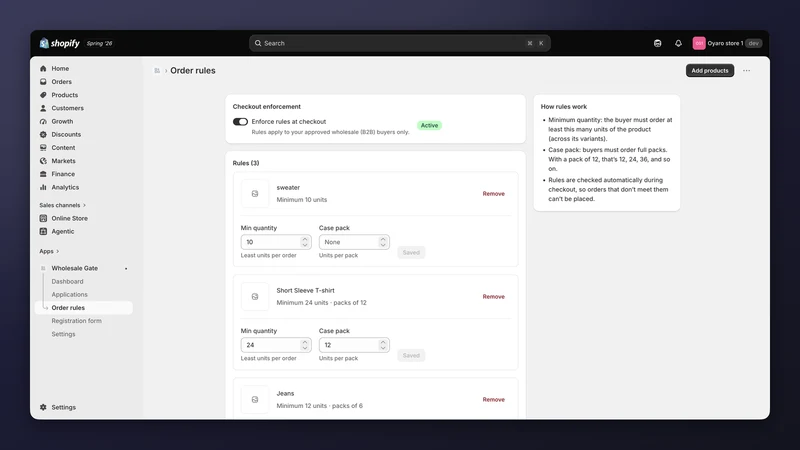
Task: Click Minimum 24 units · packs of 12 text
Action: 321,303
